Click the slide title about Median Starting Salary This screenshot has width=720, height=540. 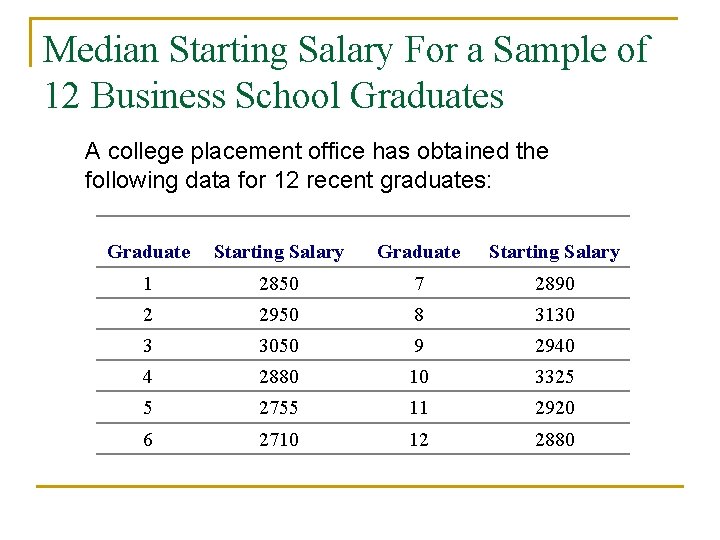(x=346, y=72)
